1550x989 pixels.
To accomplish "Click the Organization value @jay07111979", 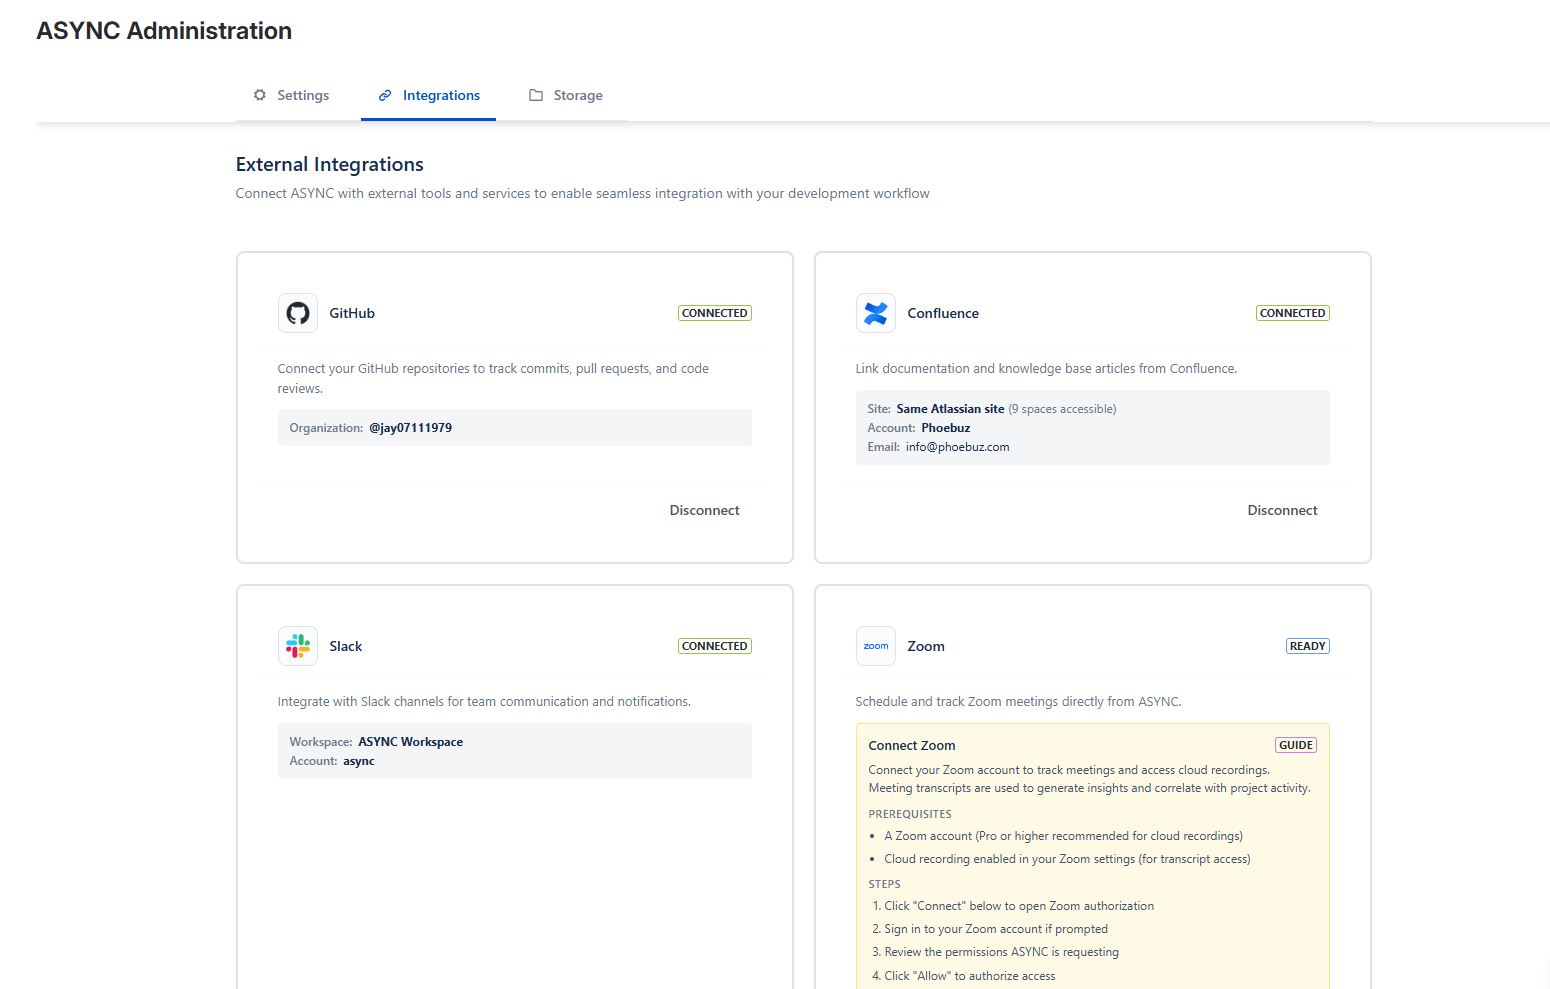I will point(411,427).
